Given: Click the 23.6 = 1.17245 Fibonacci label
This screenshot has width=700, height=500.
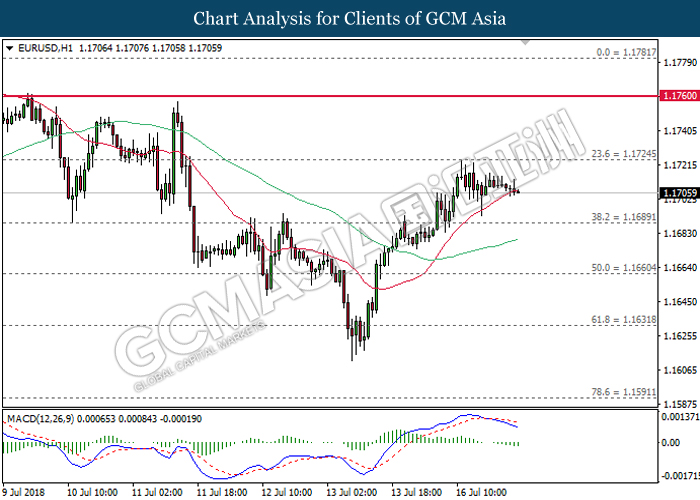Looking at the screenshot, I should (x=624, y=154).
